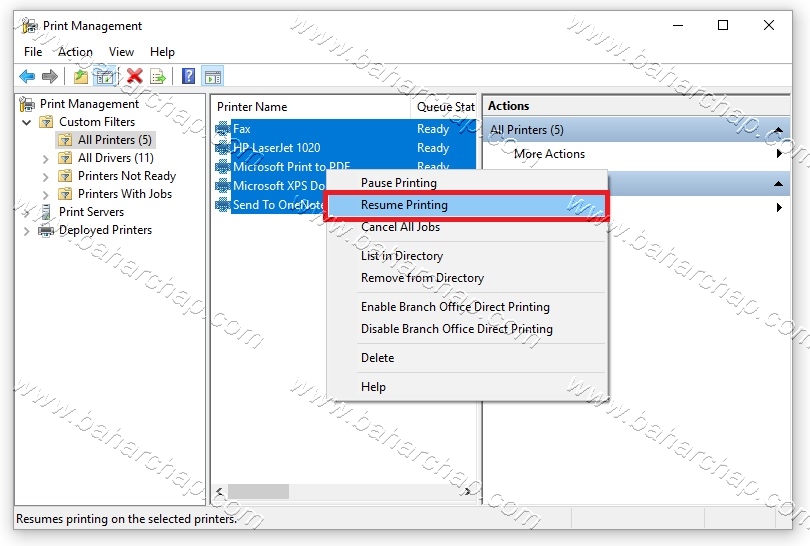The image size is (810, 546).
Task: Collapse the Custom Filters tree node
Action: click(27, 122)
